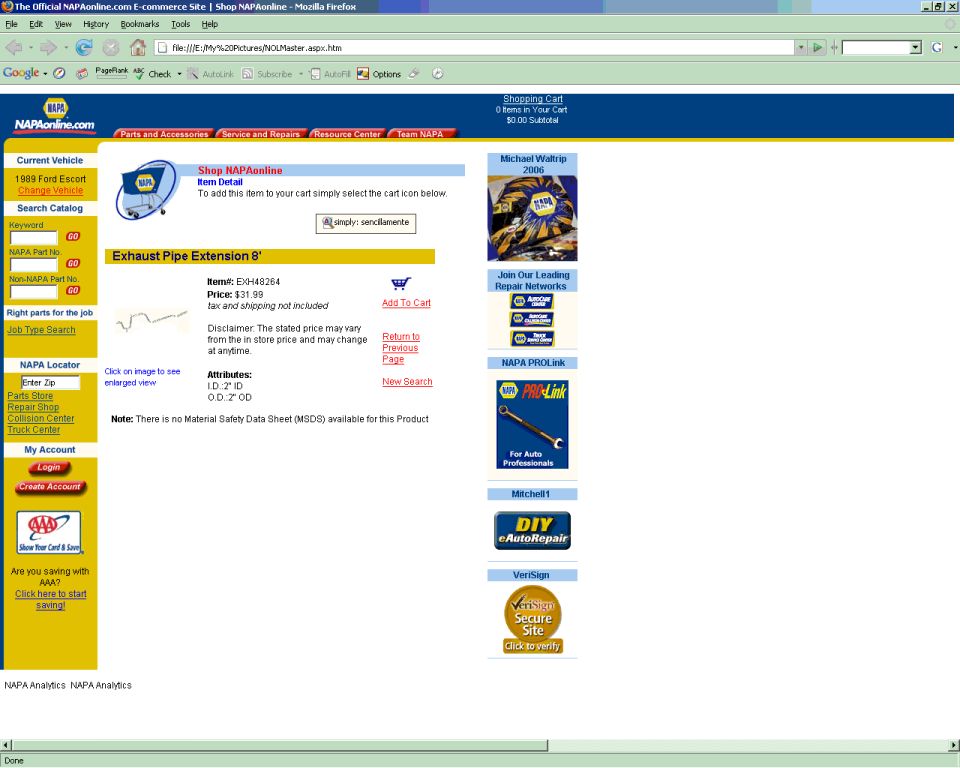
Task: Select the Service and Repairs tab
Action: point(261,134)
